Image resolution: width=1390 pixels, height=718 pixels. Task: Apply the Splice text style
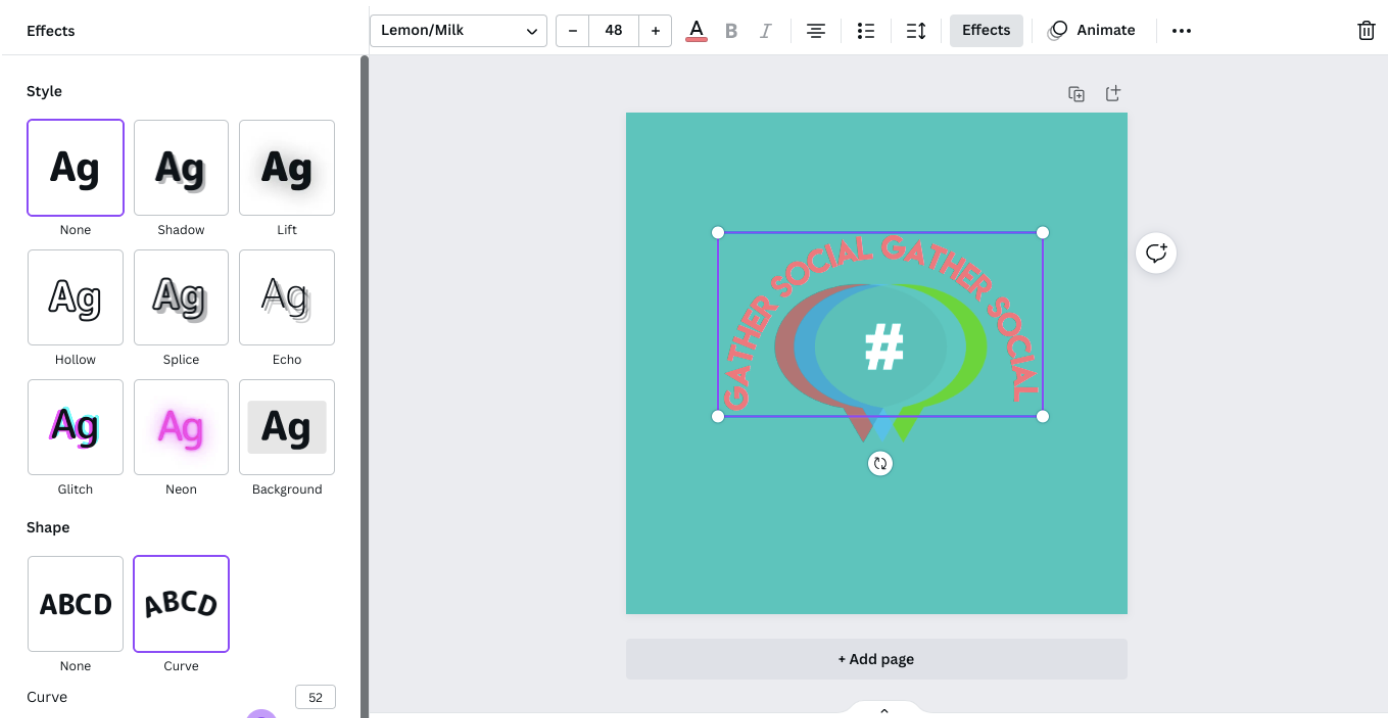click(x=181, y=298)
